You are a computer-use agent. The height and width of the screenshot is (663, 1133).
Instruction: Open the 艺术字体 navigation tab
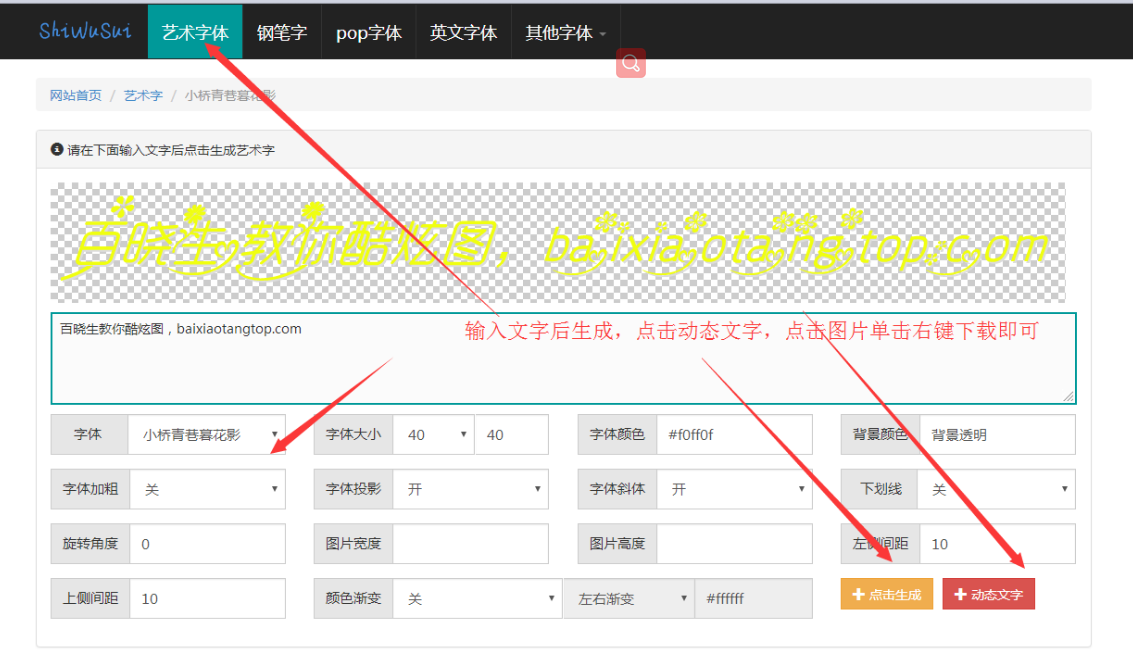(195, 32)
